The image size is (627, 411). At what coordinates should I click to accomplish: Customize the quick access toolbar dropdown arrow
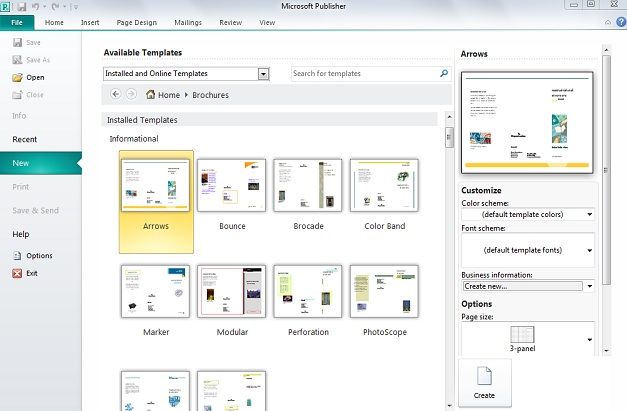74,6
